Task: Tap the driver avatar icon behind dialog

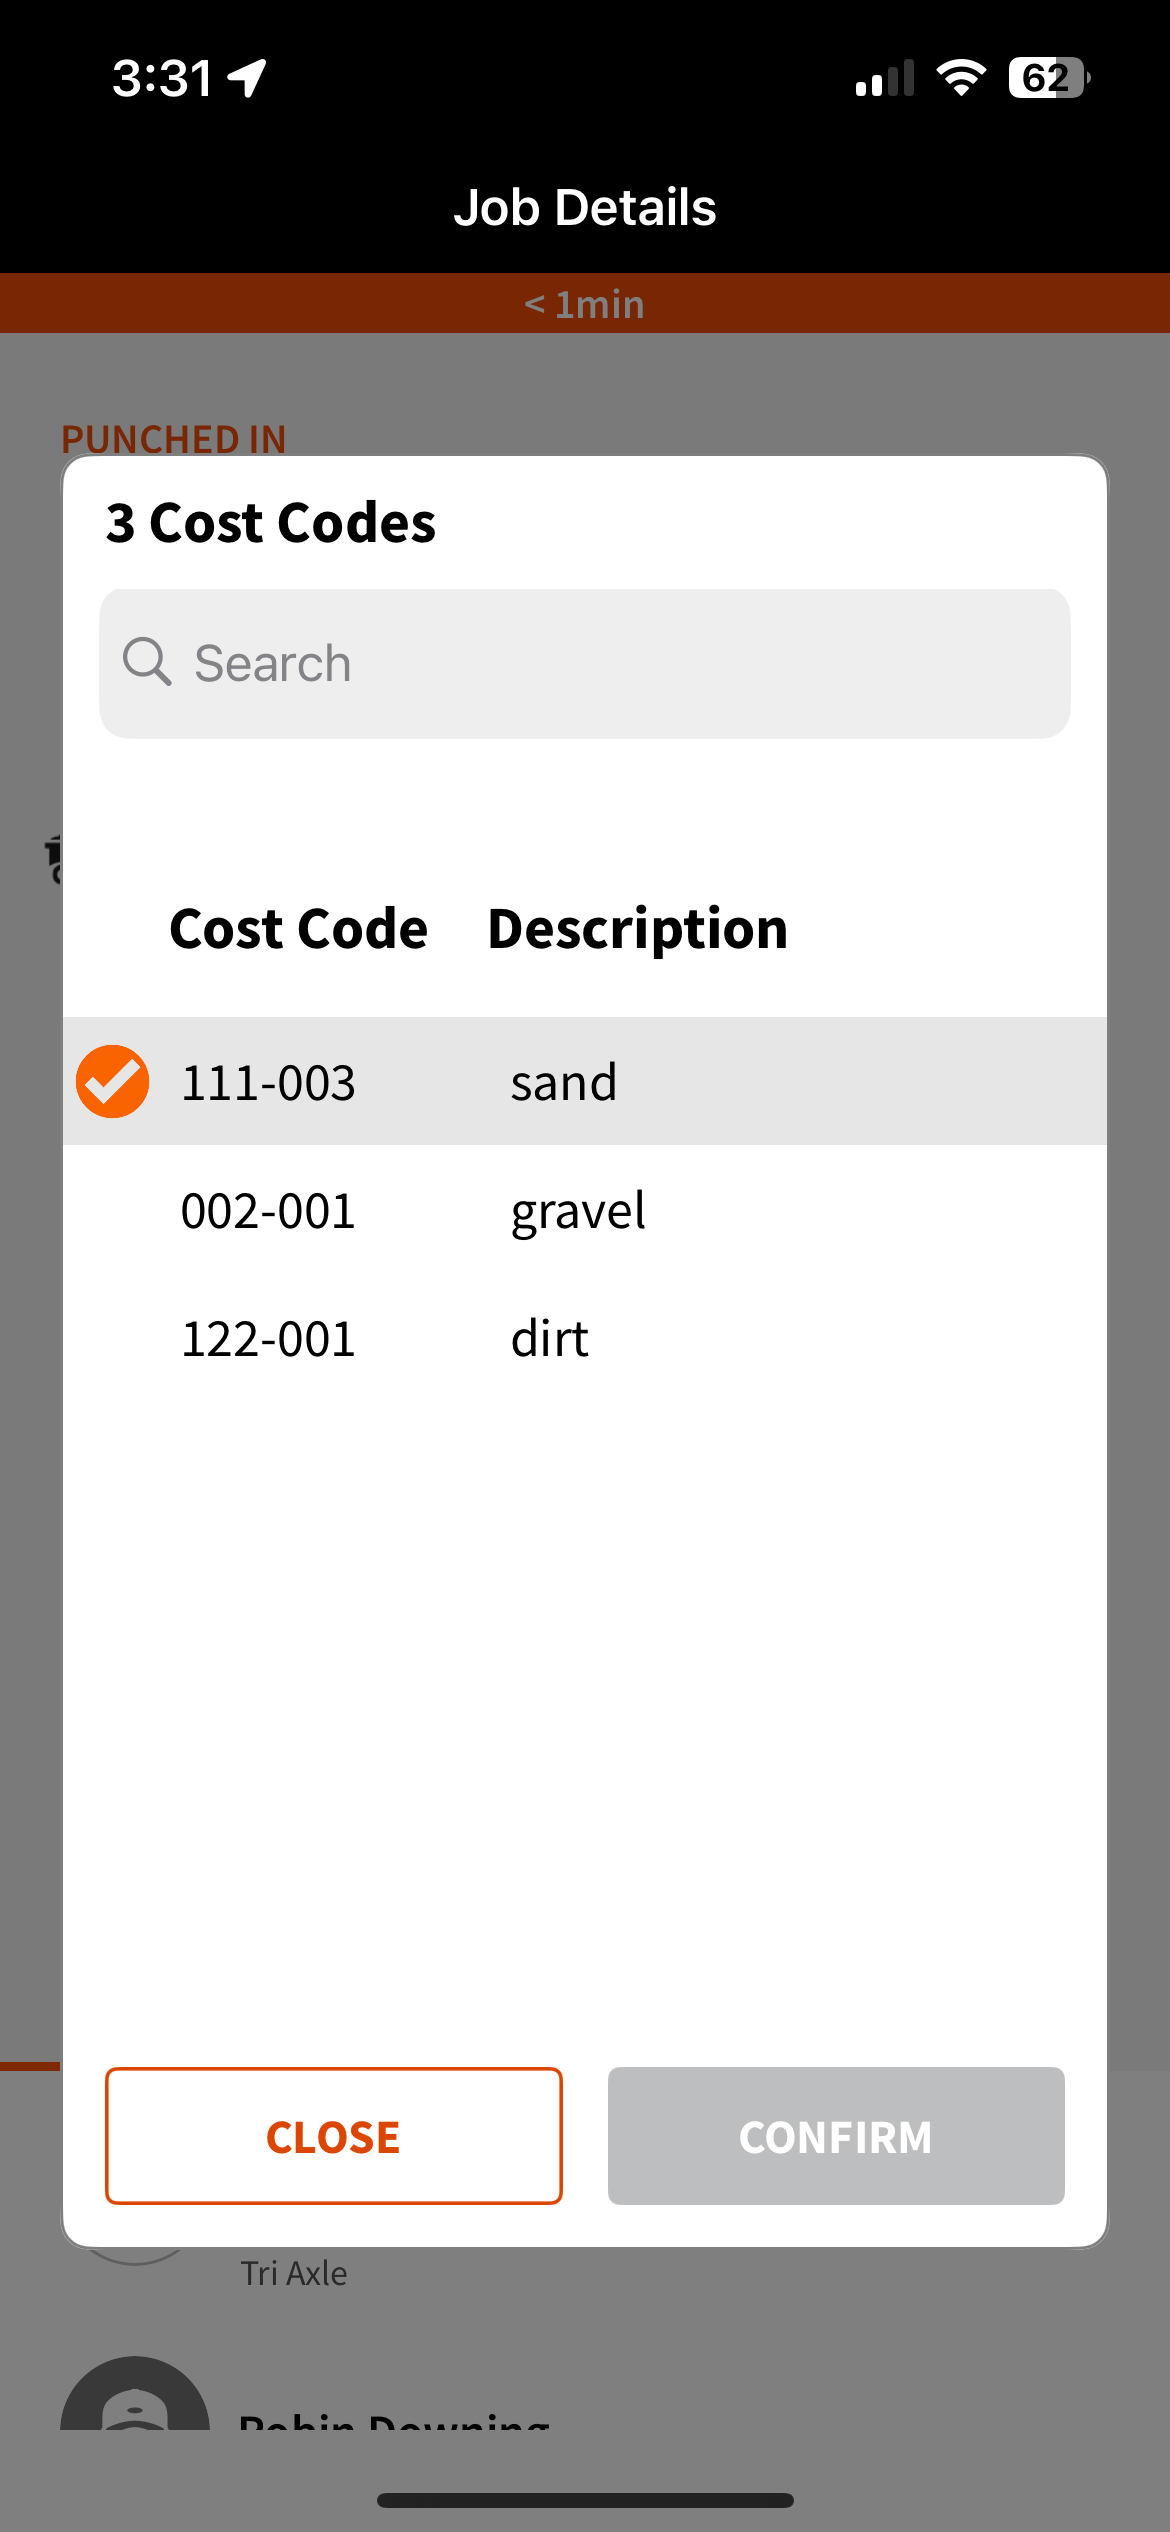Action: 135,2400
